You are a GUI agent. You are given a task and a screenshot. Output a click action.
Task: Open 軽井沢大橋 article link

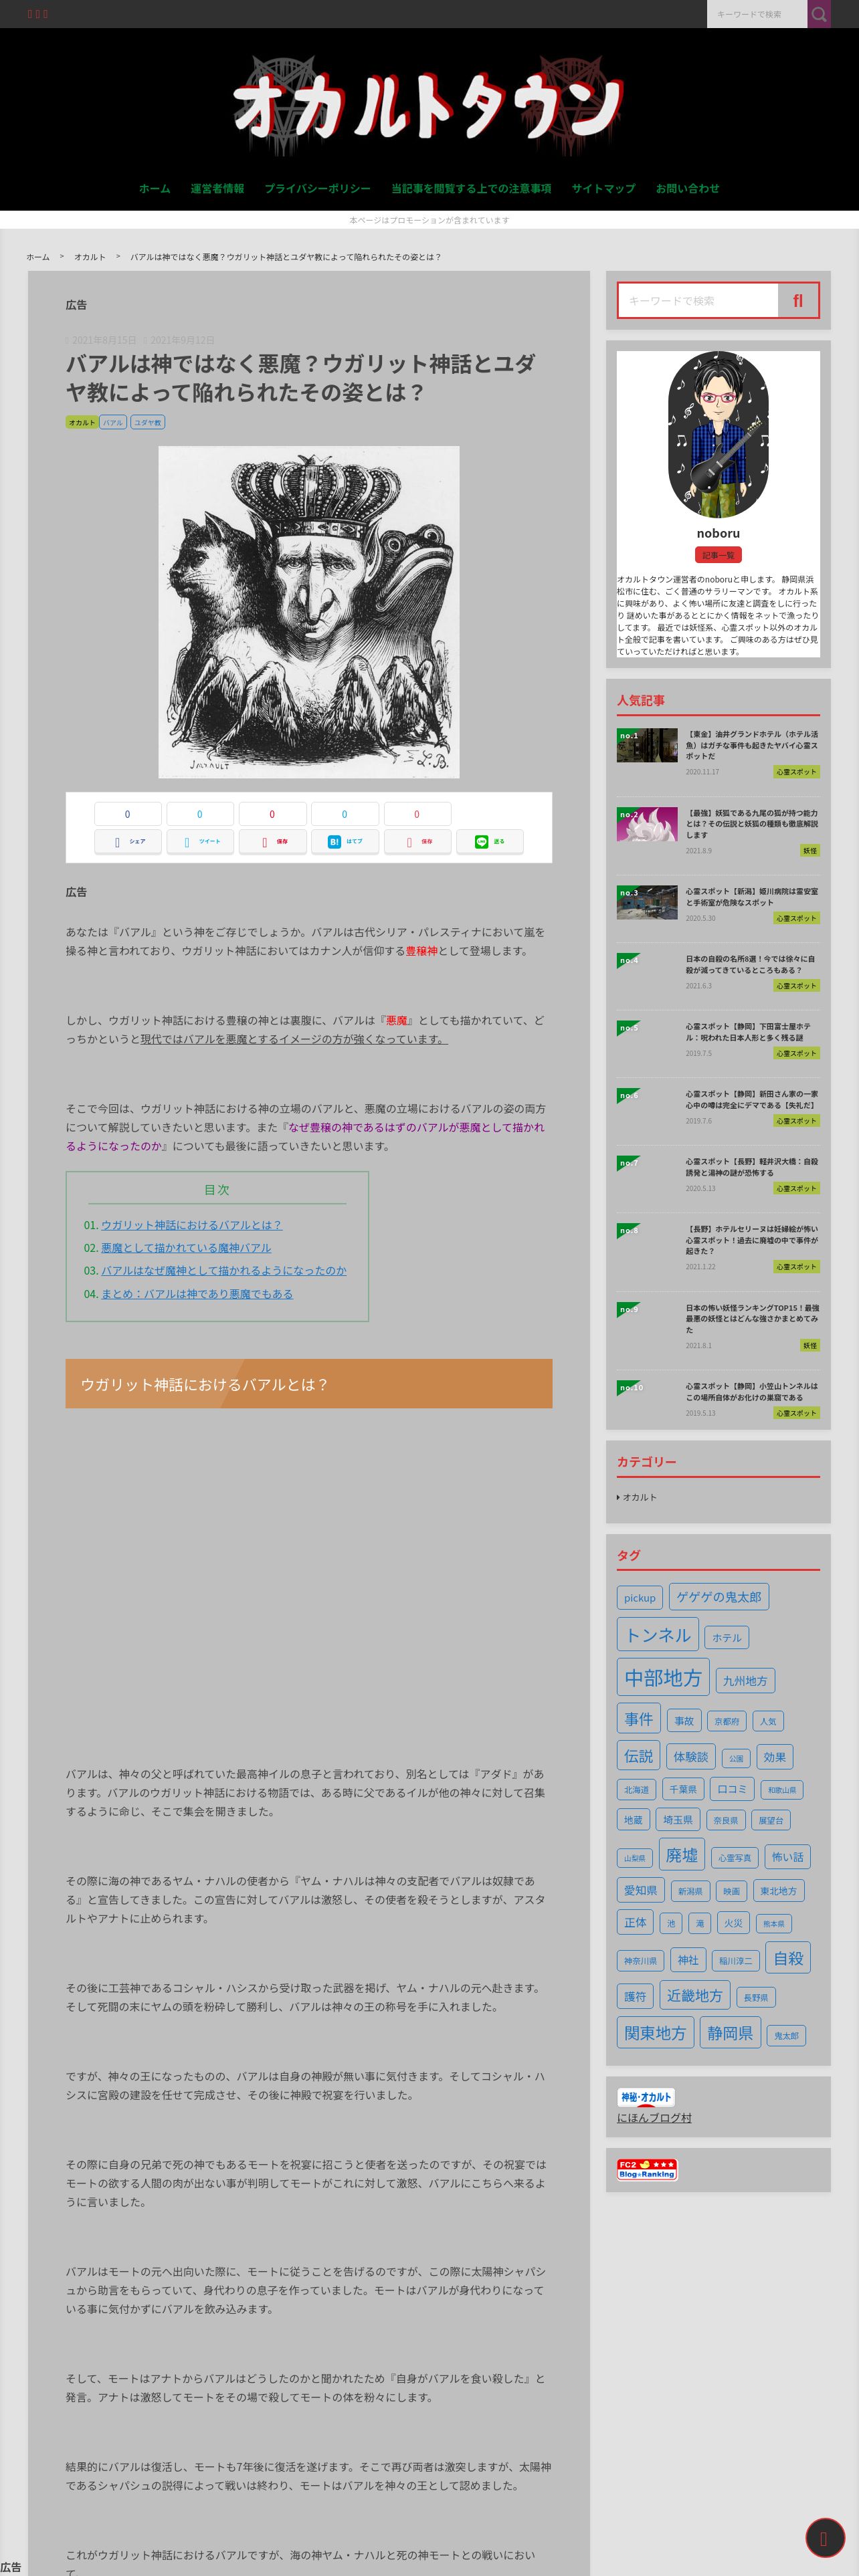(751, 1167)
